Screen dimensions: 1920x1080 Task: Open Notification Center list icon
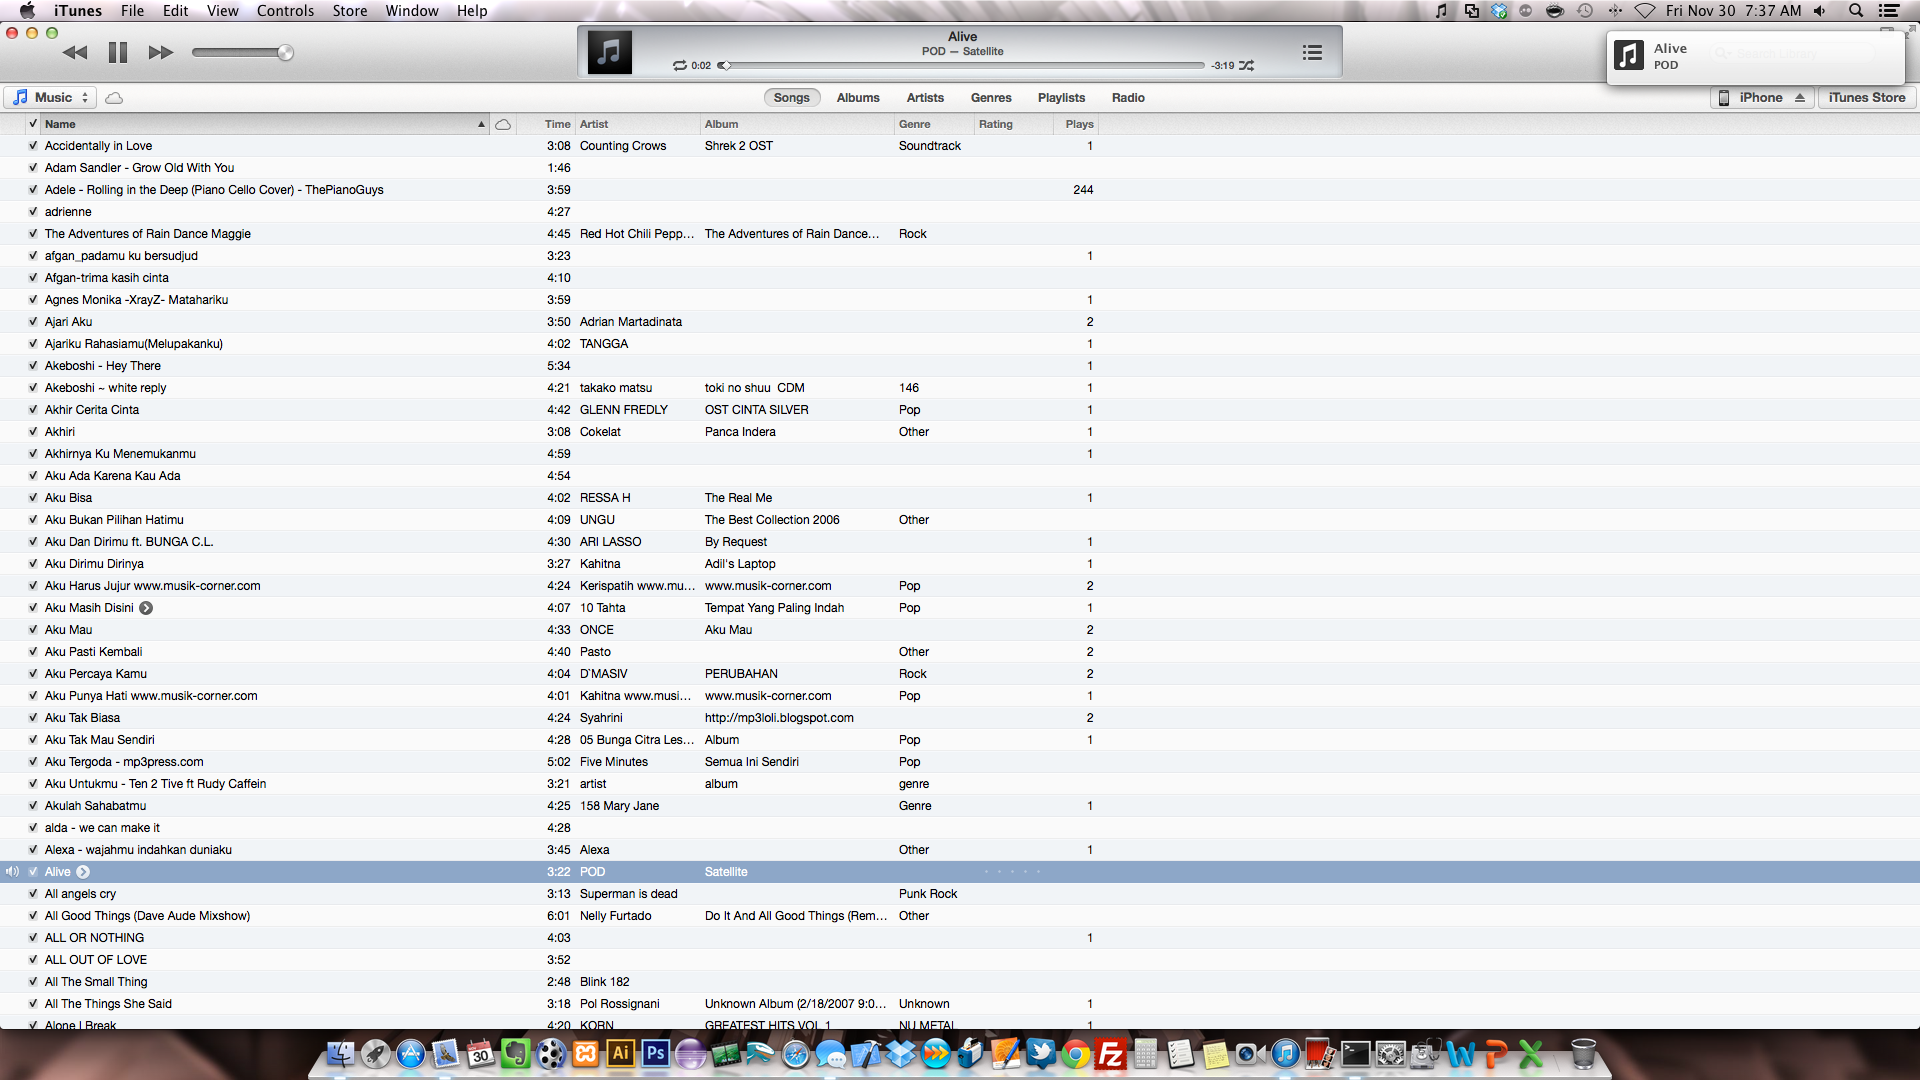click(x=1889, y=11)
